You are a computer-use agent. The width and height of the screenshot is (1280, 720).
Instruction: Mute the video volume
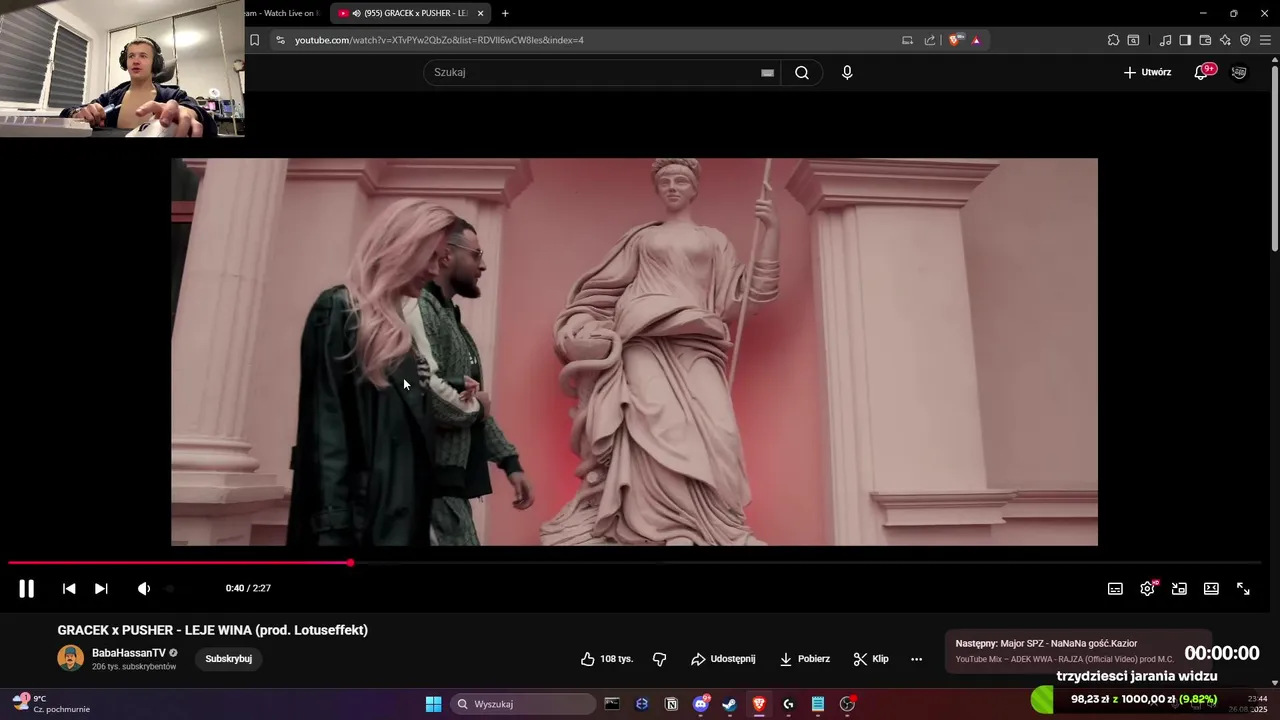click(144, 589)
